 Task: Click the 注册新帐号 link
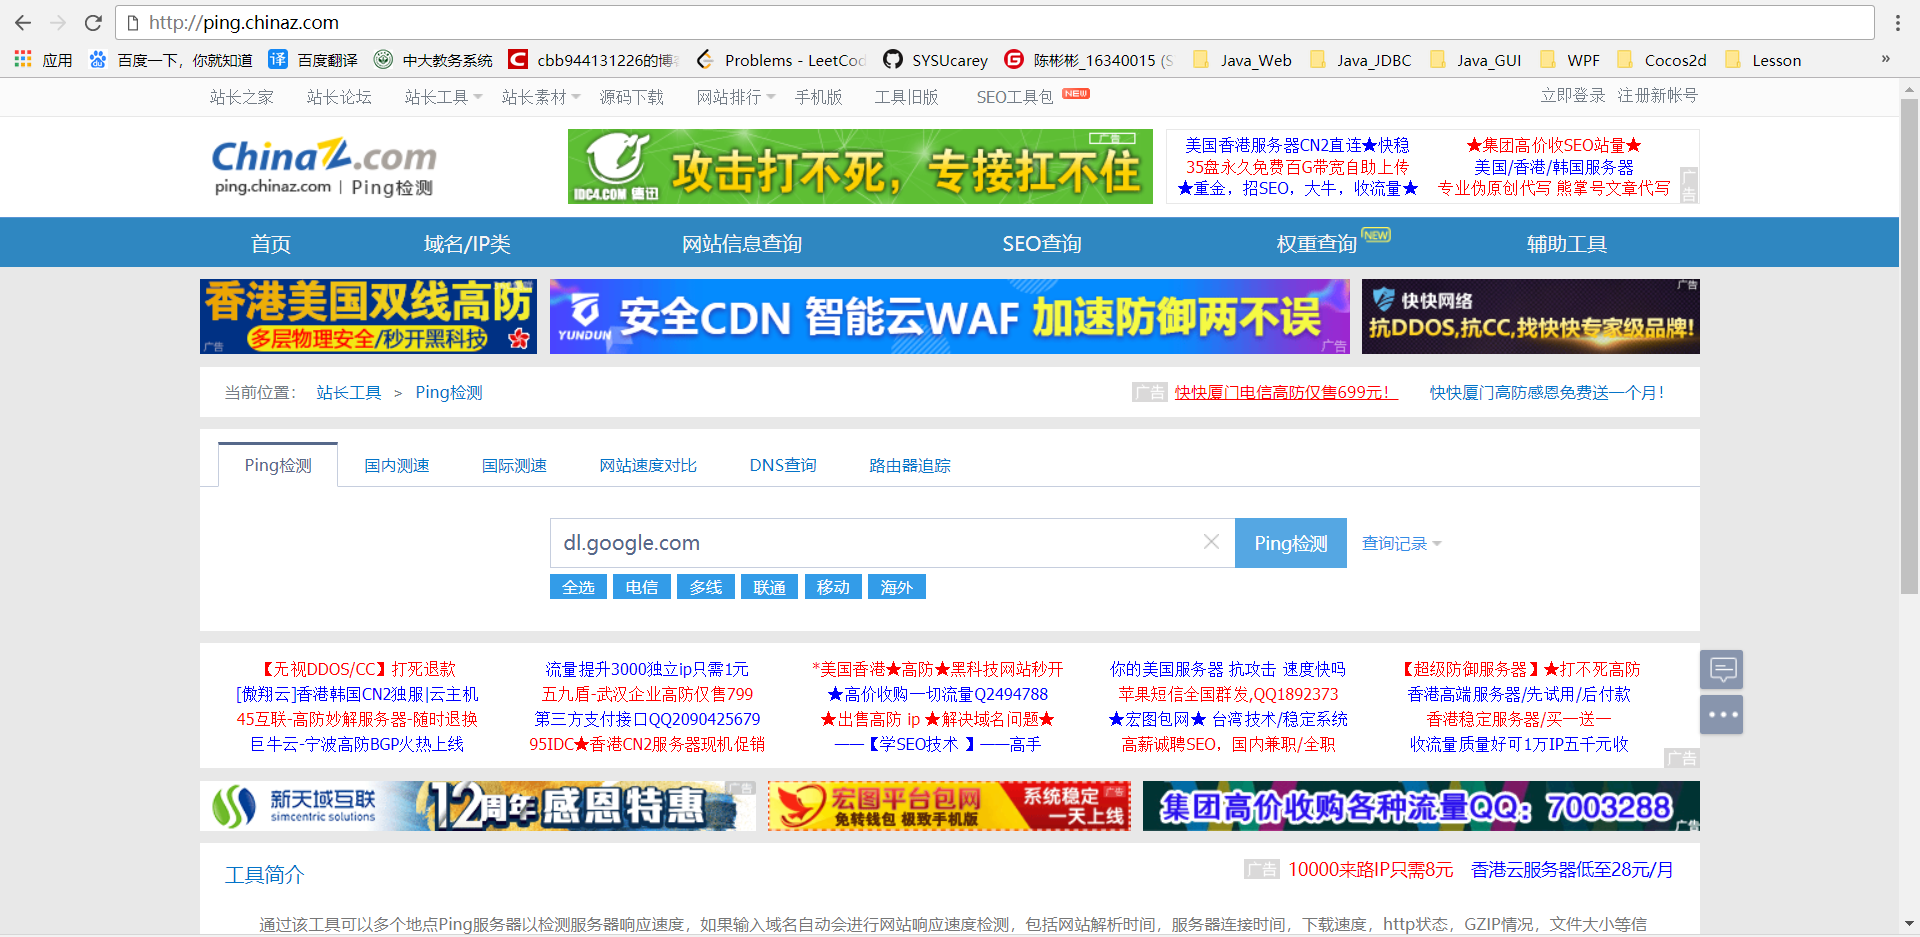coord(1658,95)
